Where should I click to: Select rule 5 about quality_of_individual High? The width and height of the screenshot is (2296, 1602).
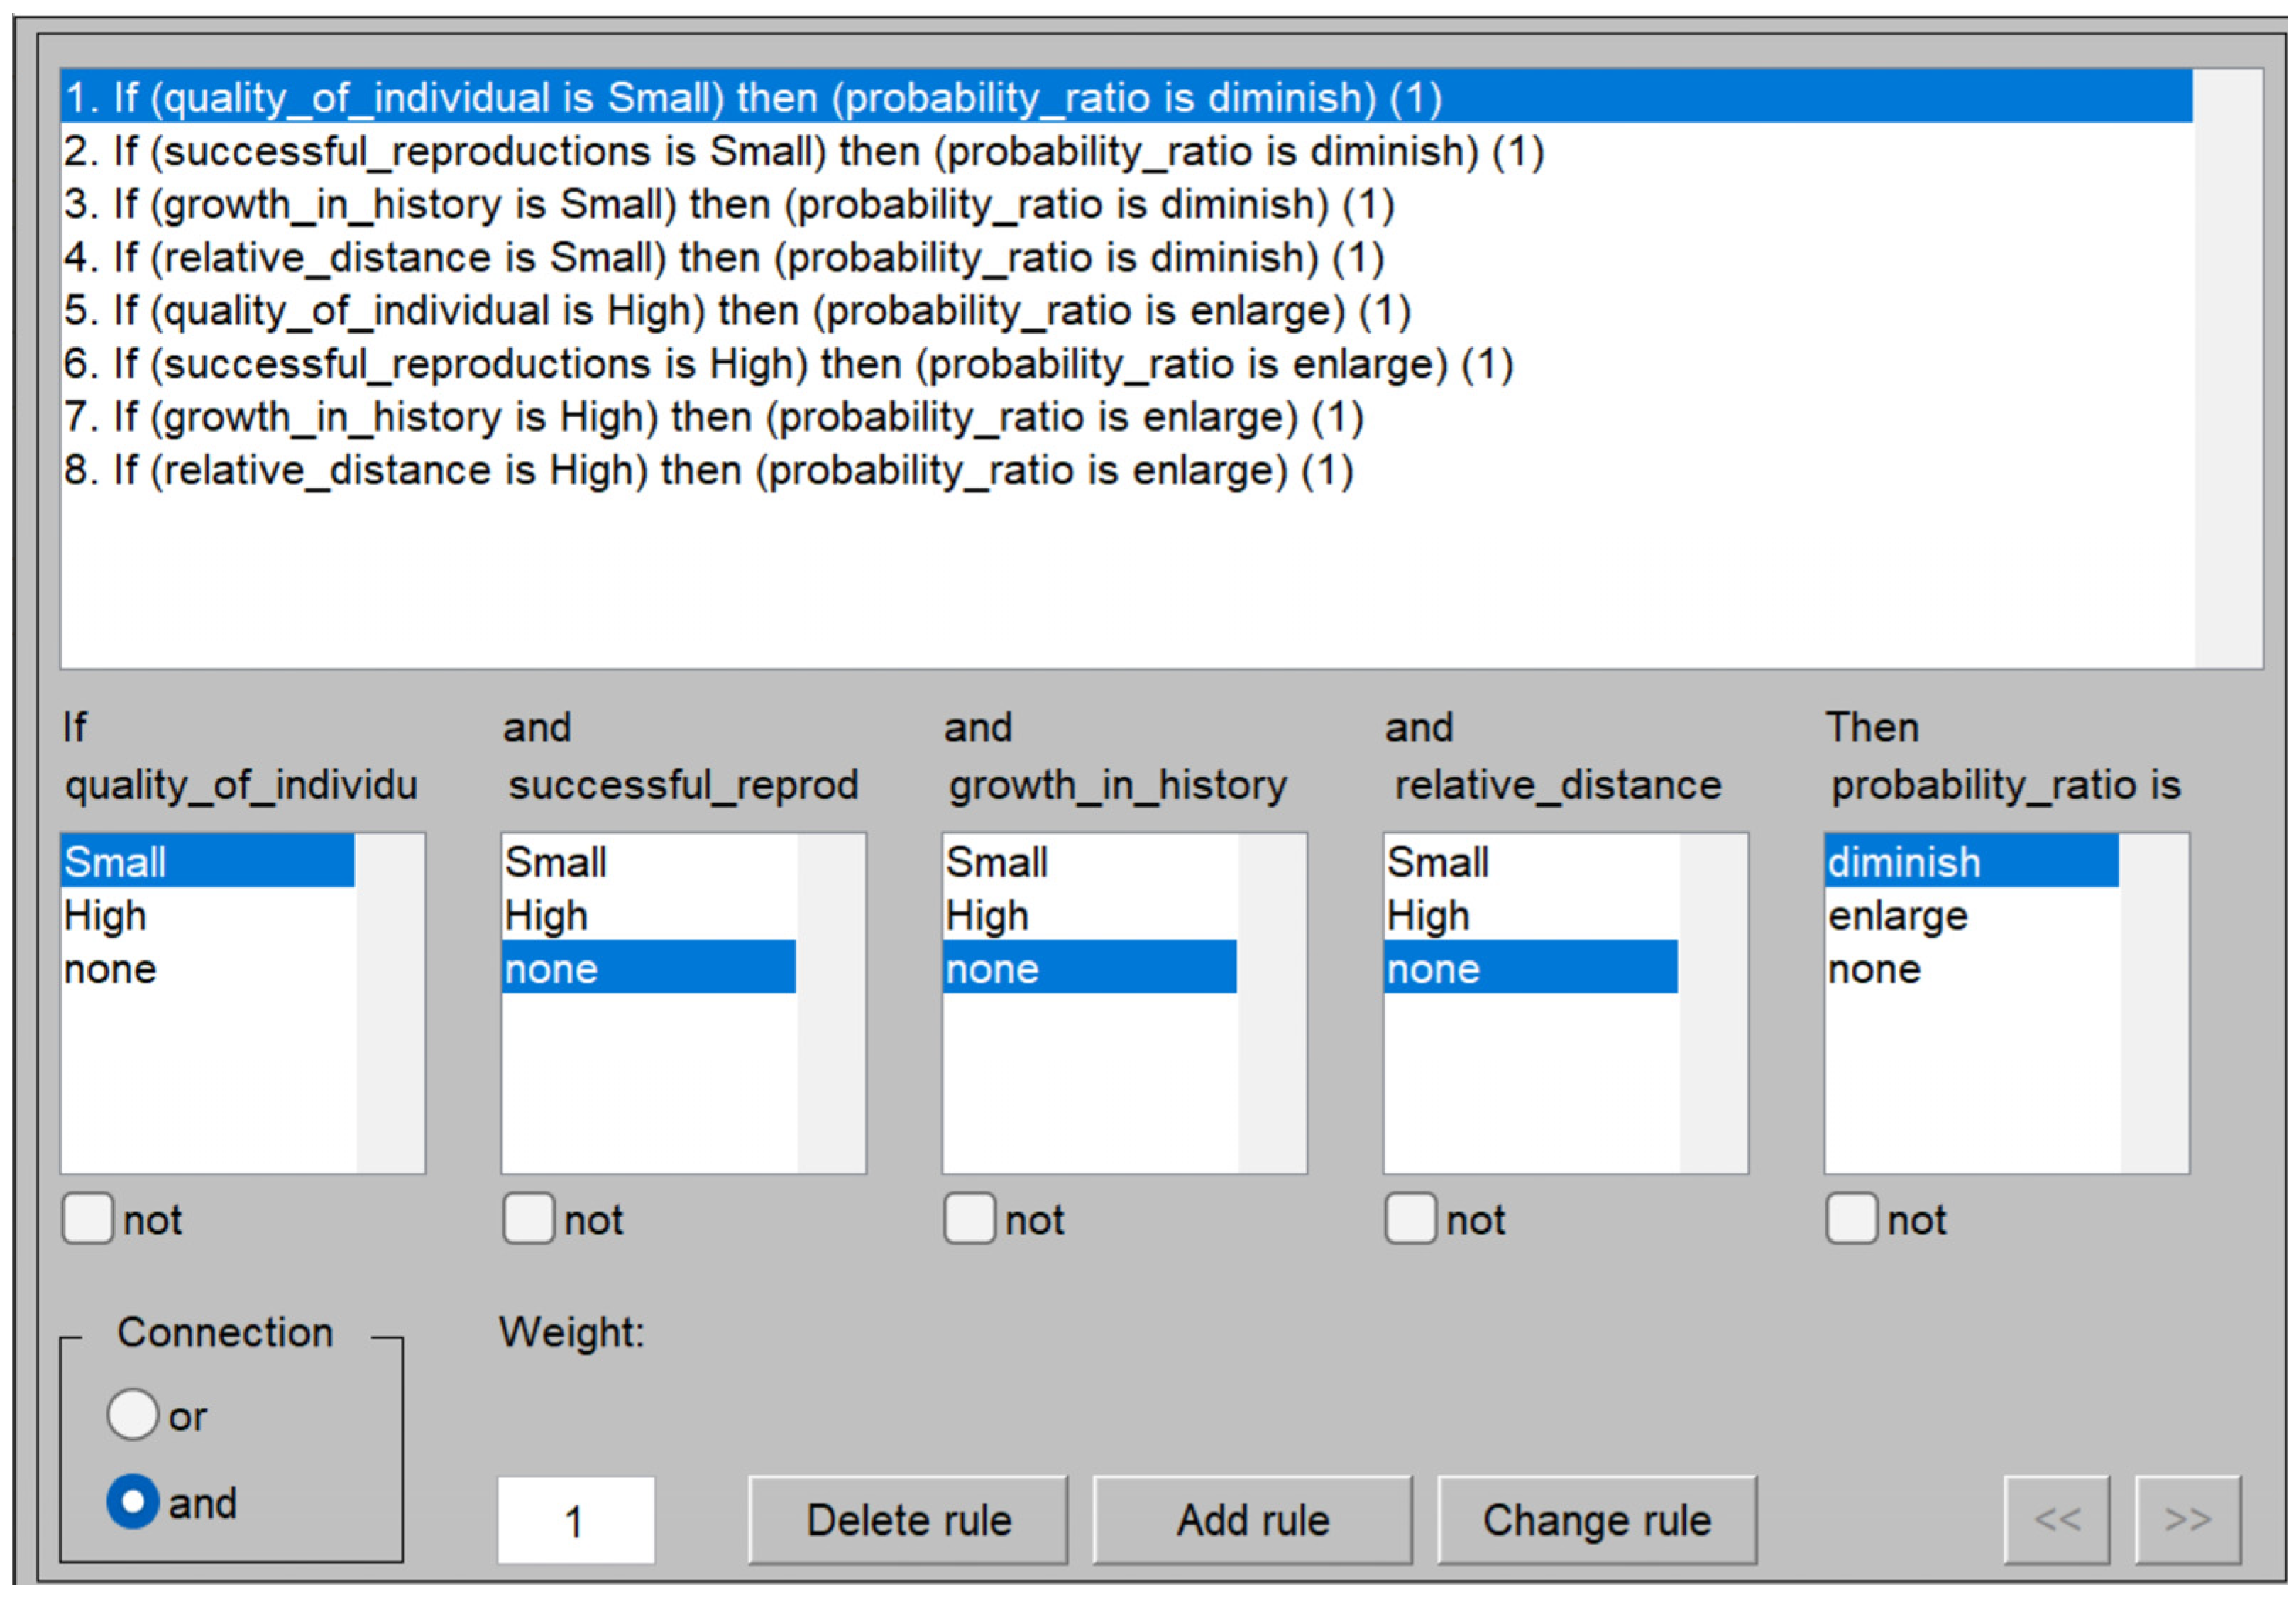pyautogui.click(x=736, y=311)
